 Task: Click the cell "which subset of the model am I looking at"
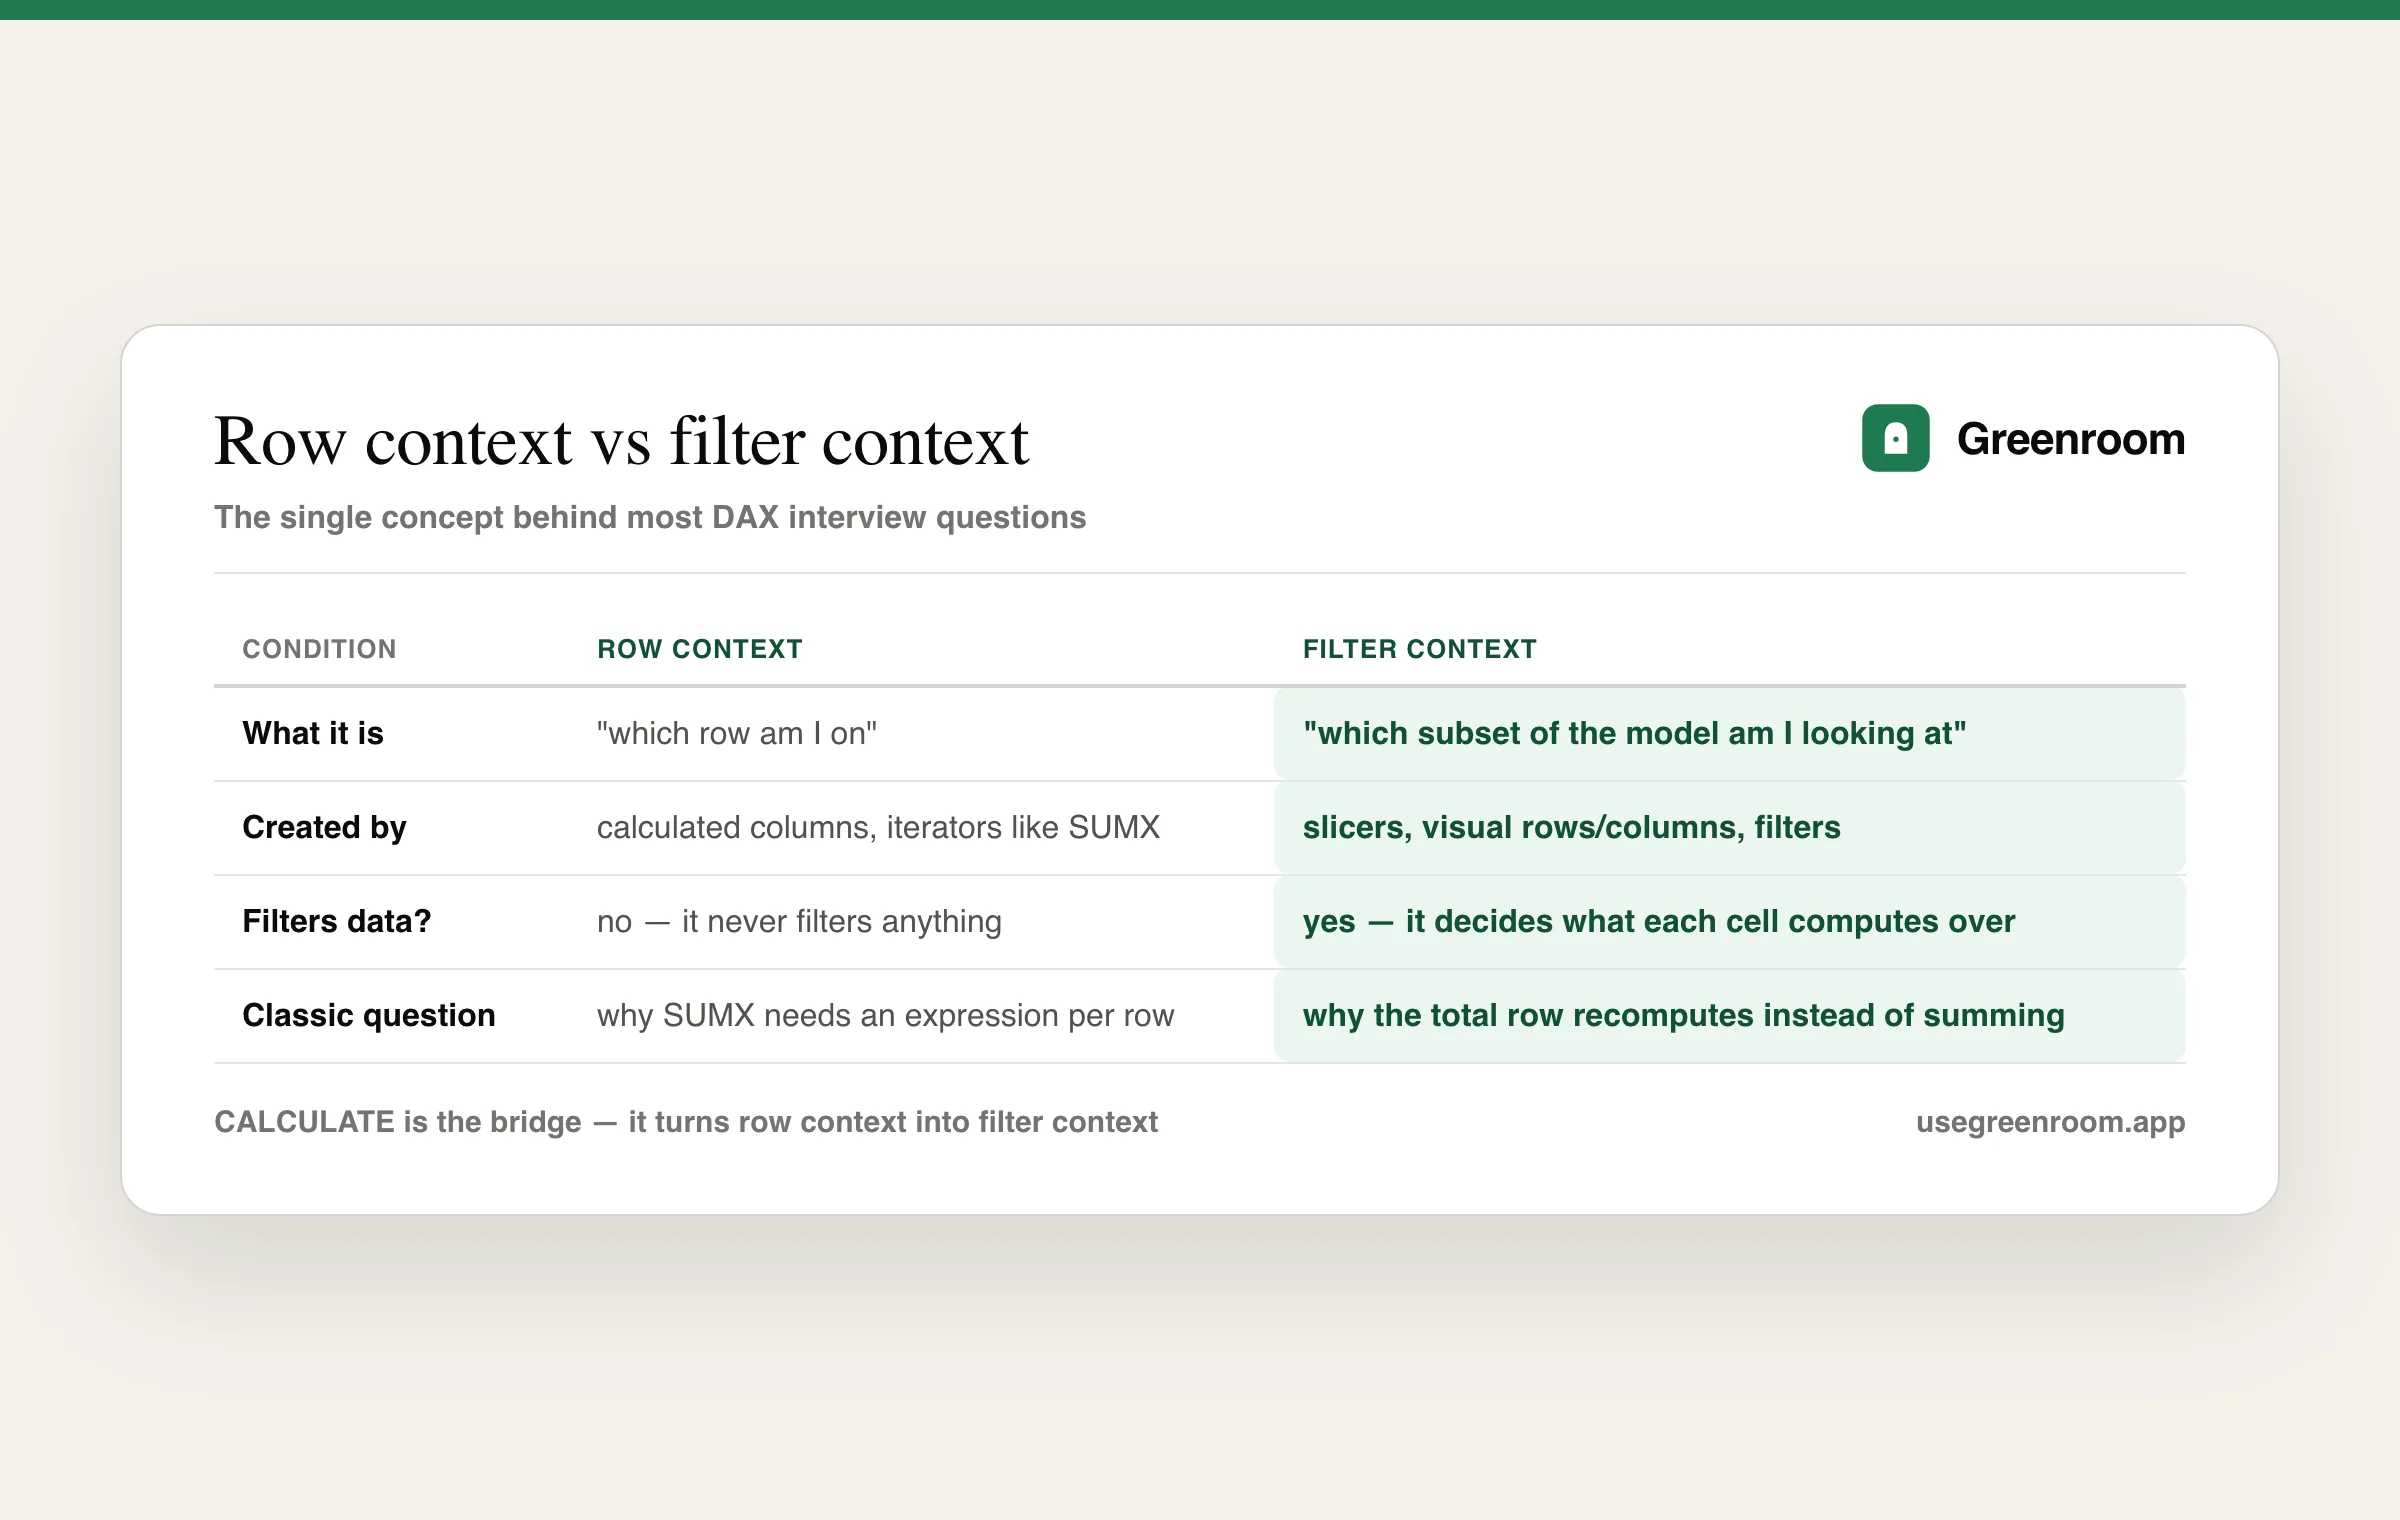(x=1729, y=733)
